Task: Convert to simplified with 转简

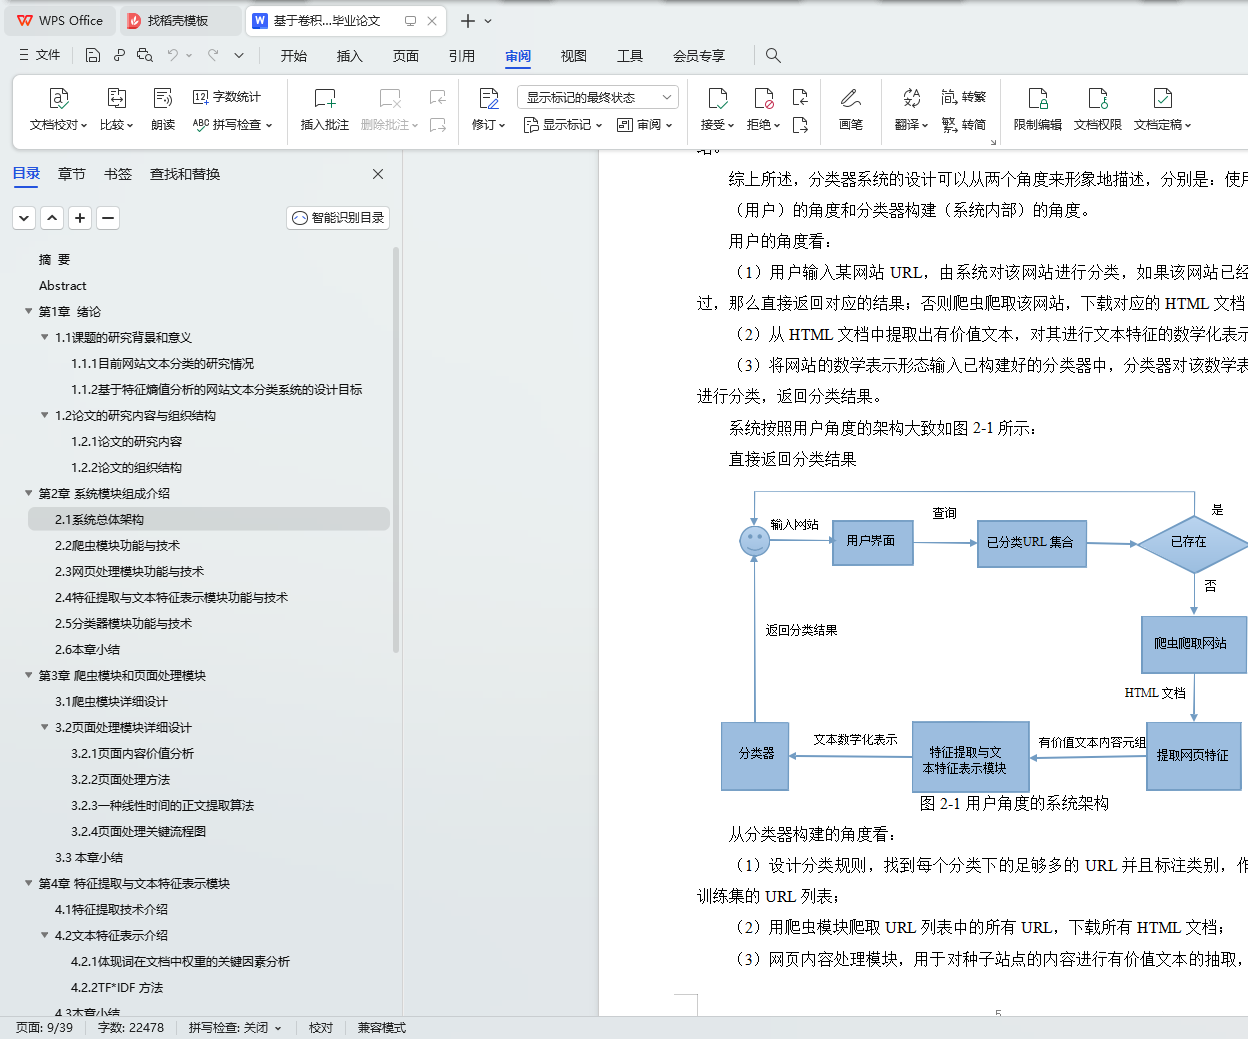Action: [964, 125]
